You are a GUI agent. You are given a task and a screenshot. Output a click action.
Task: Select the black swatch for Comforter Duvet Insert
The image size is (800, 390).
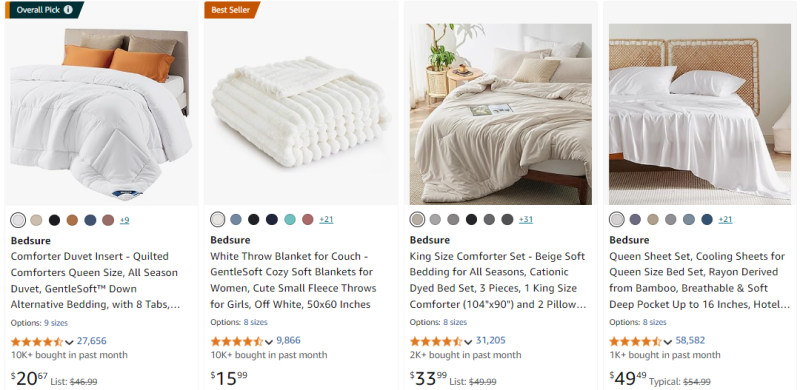[x=54, y=221]
